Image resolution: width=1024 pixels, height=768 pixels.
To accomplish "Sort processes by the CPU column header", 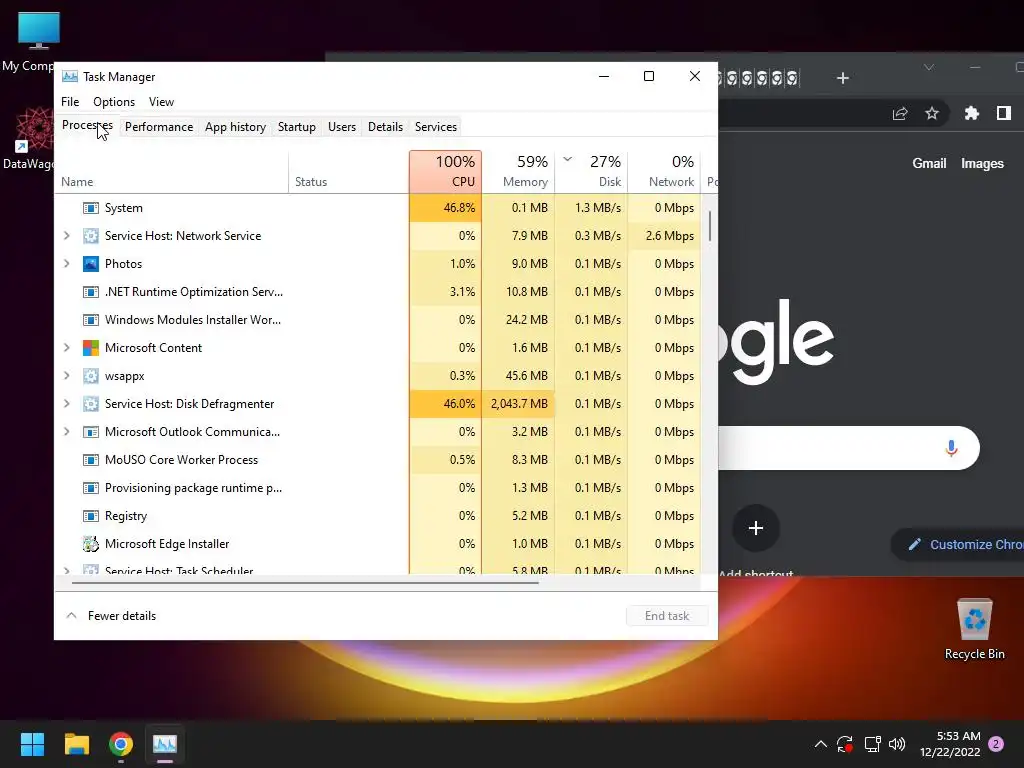I will pos(445,172).
